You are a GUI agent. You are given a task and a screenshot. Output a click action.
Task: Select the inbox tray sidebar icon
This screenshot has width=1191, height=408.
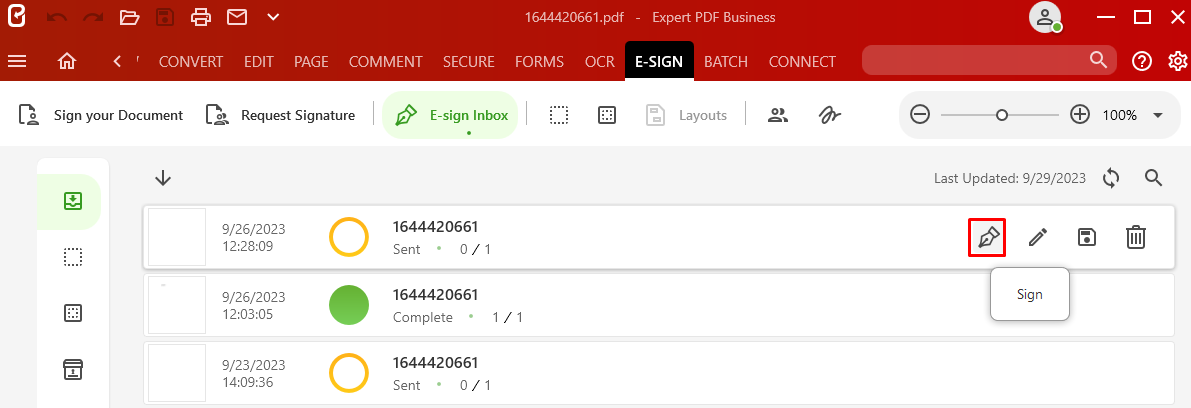(73, 201)
